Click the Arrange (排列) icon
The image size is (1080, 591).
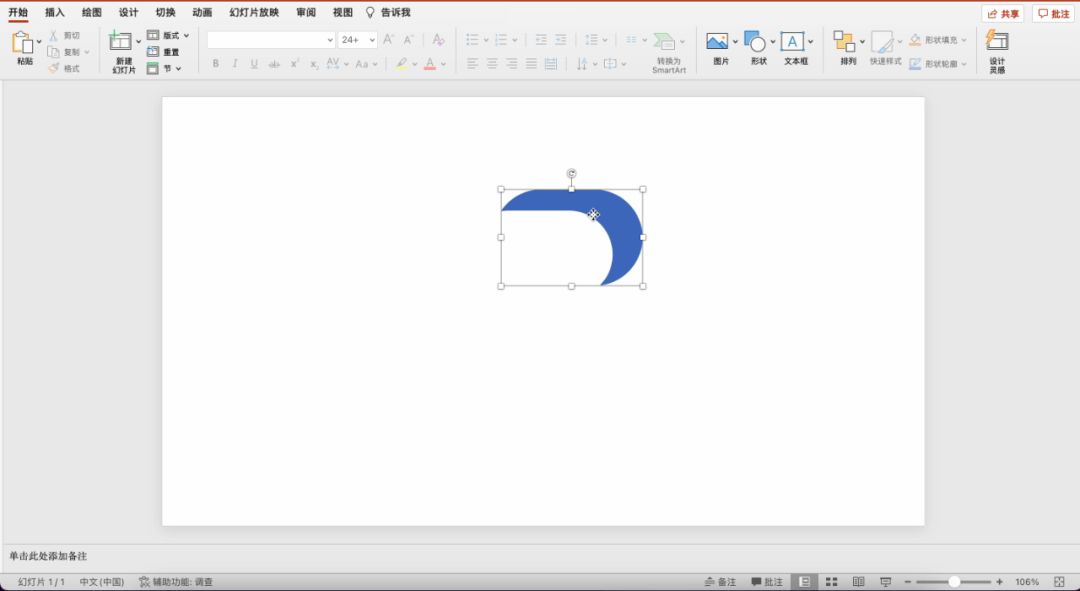[844, 42]
